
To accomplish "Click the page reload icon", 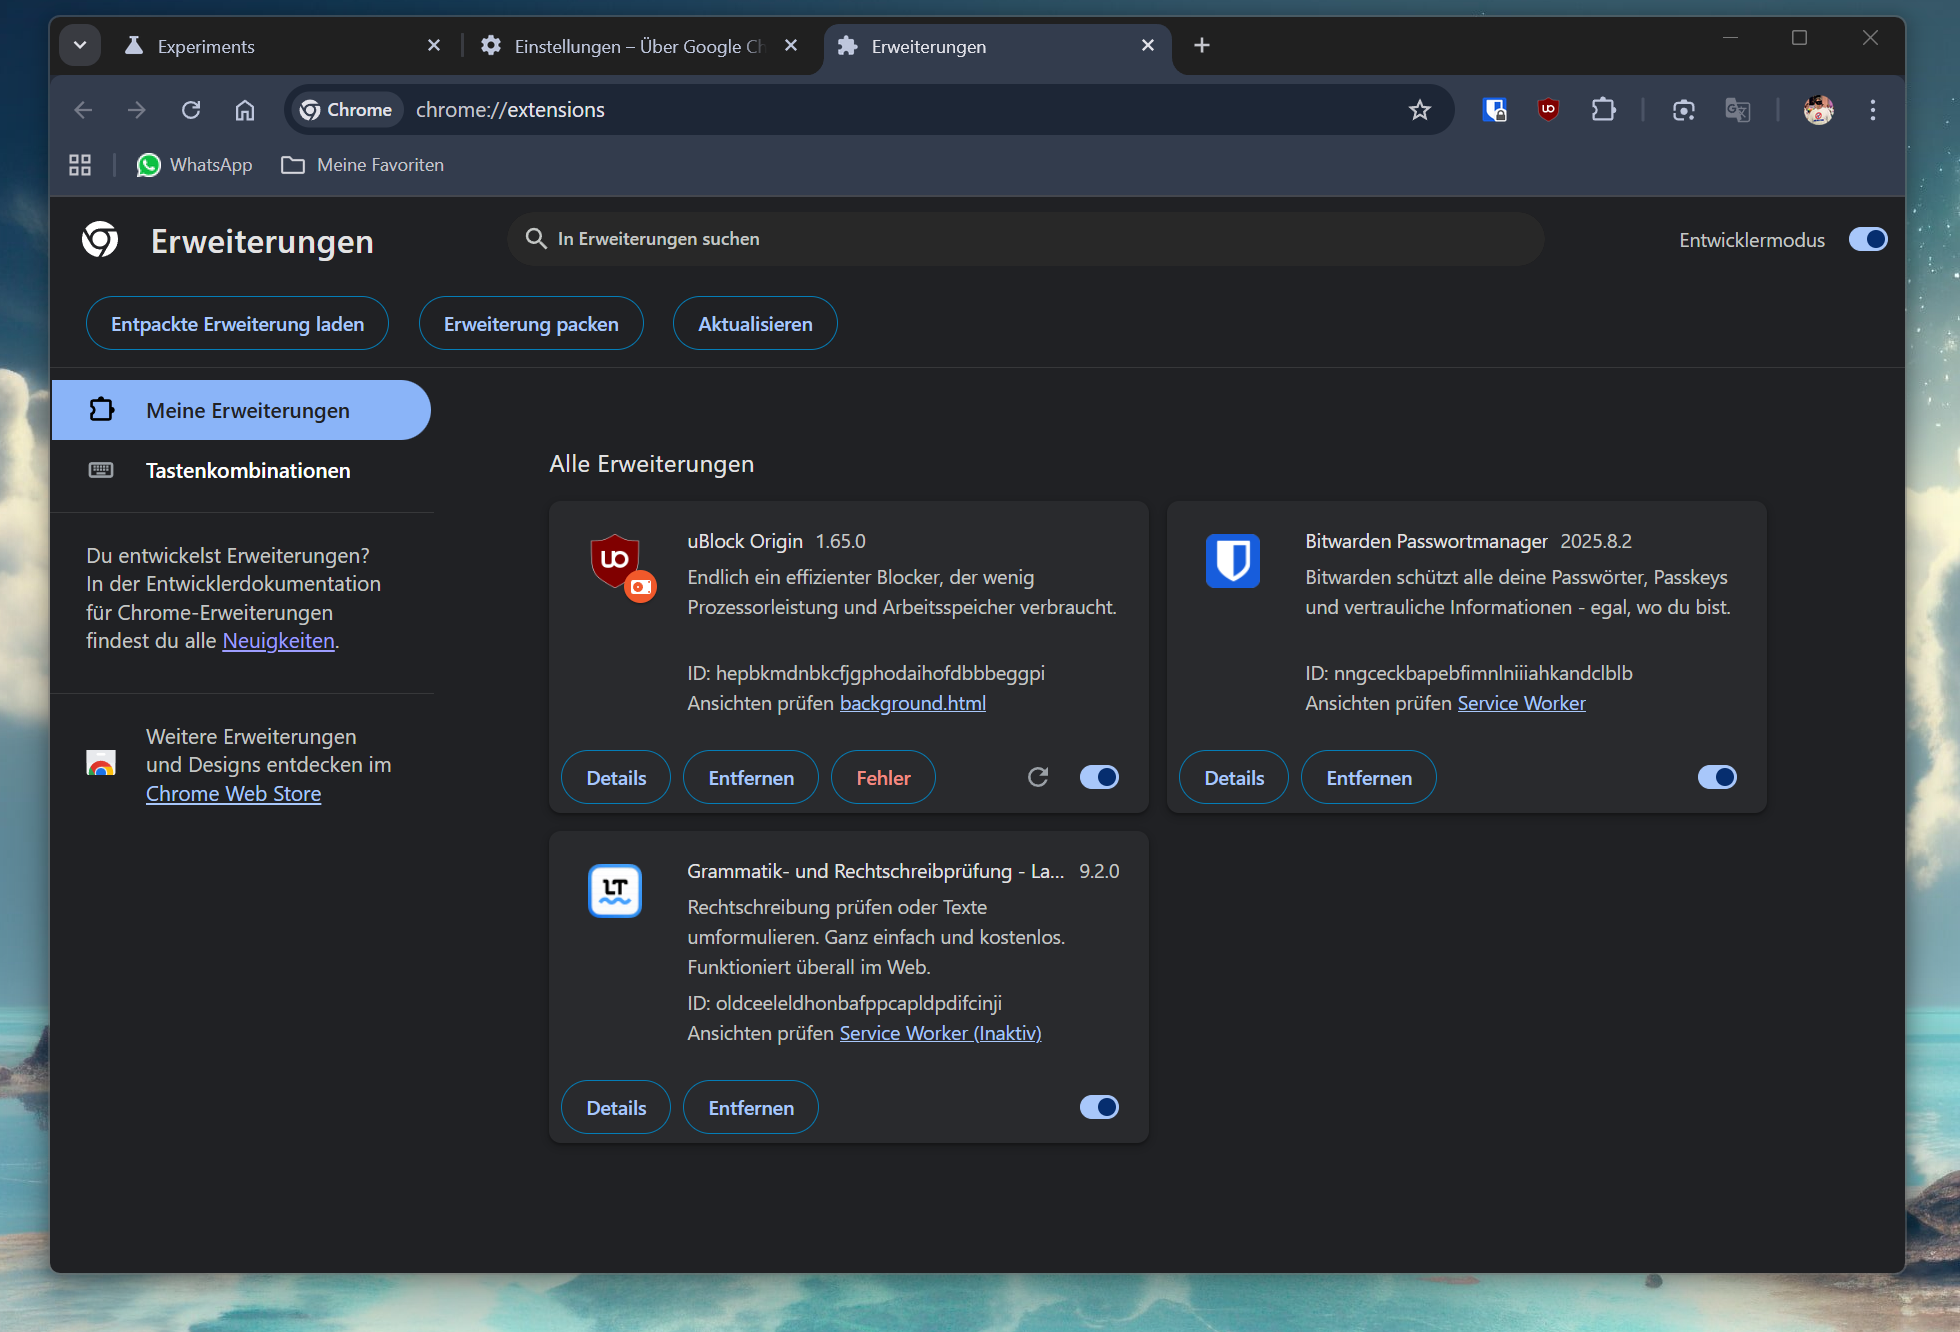I will pyautogui.click(x=191, y=110).
